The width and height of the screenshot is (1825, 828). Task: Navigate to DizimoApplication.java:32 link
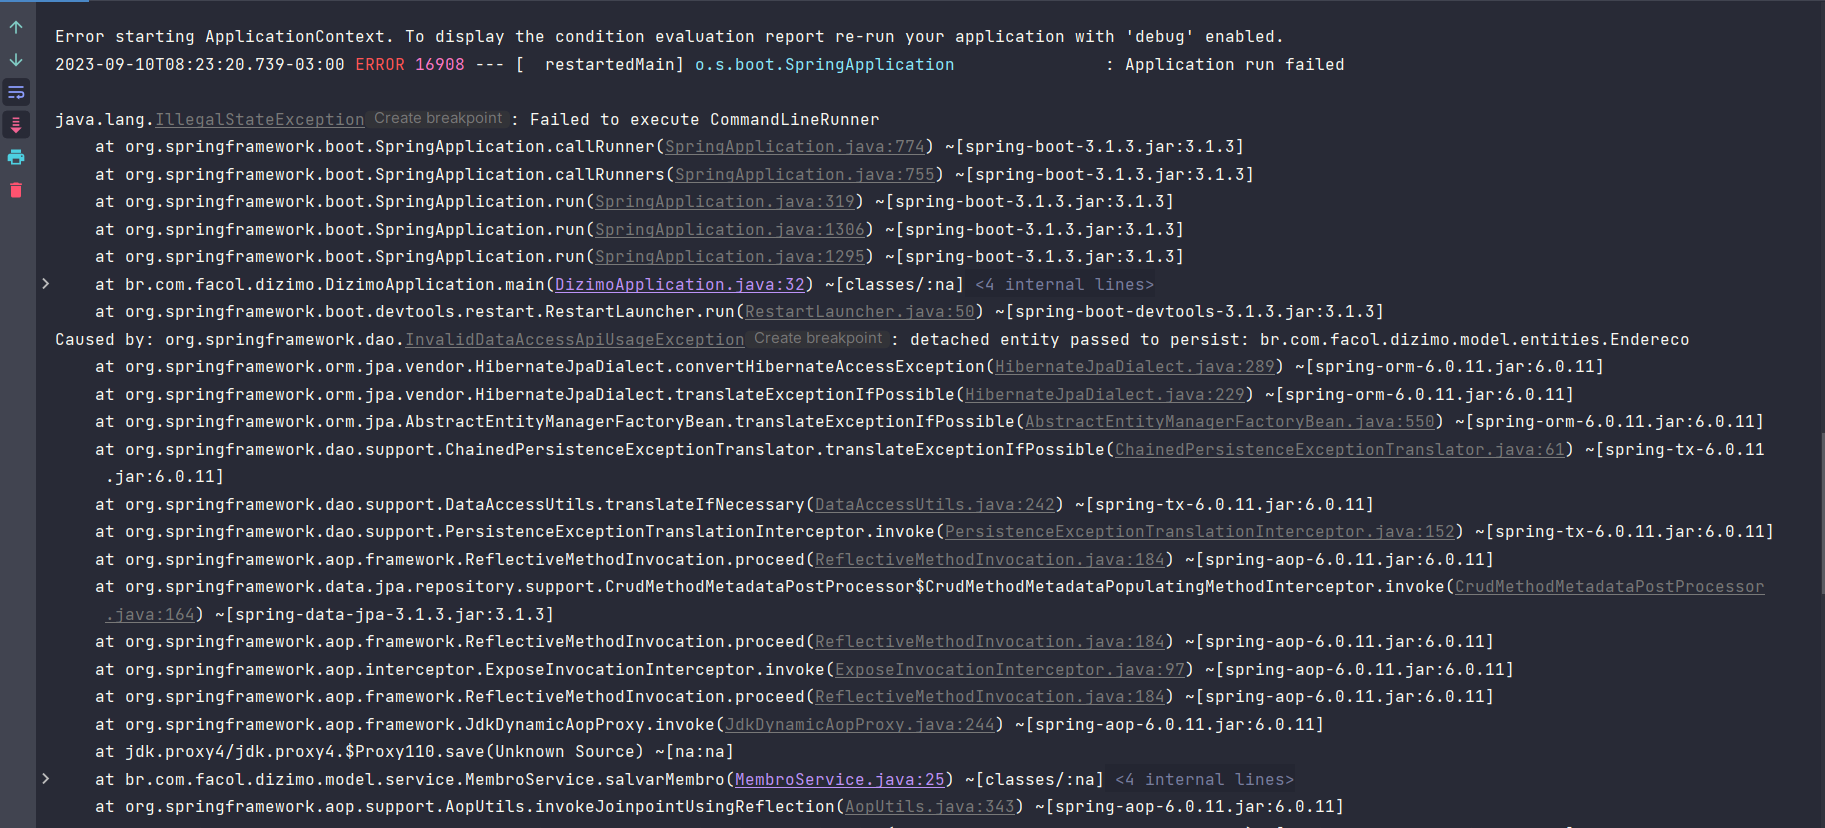click(x=680, y=284)
